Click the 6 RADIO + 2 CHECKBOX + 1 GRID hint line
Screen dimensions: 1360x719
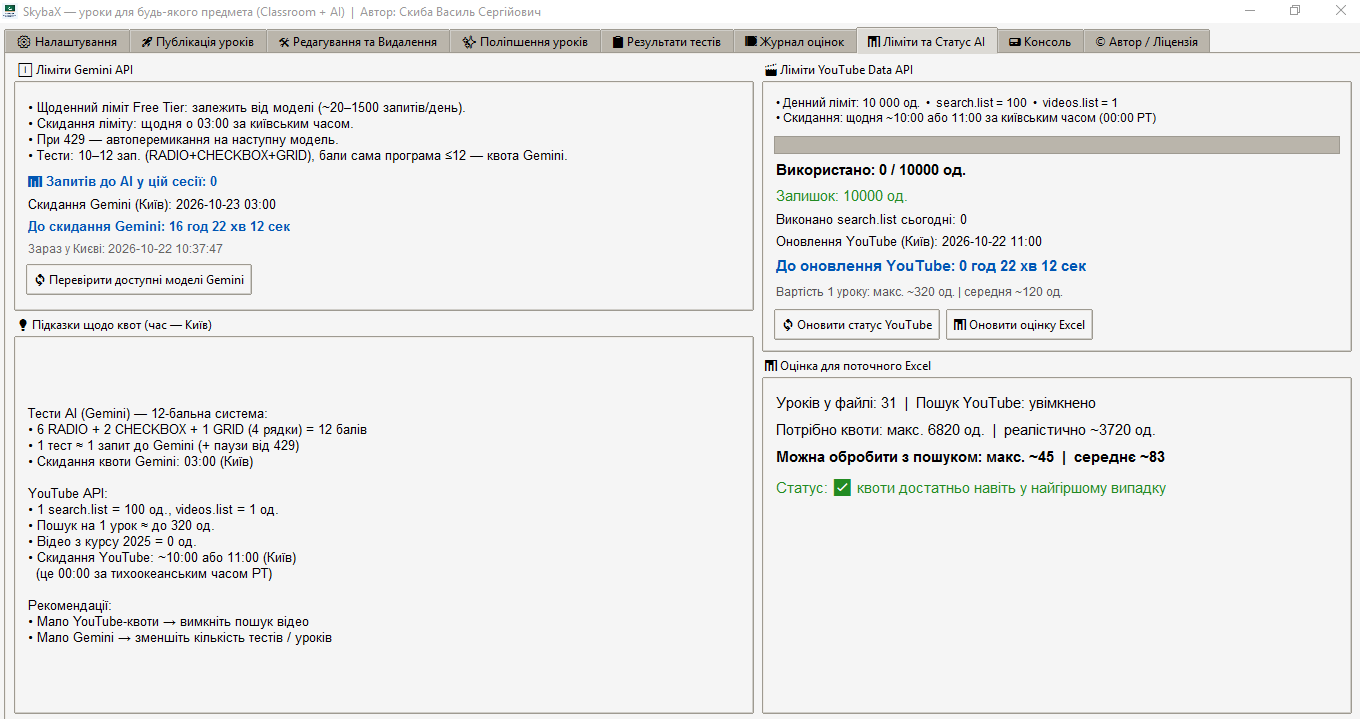[x=198, y=430]
